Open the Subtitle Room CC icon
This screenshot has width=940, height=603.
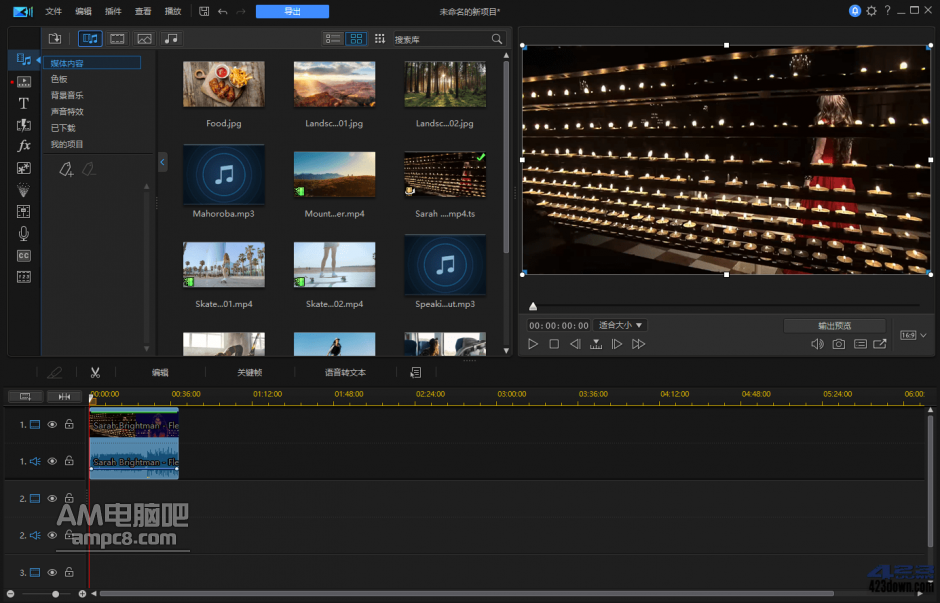tap(23, 255)
